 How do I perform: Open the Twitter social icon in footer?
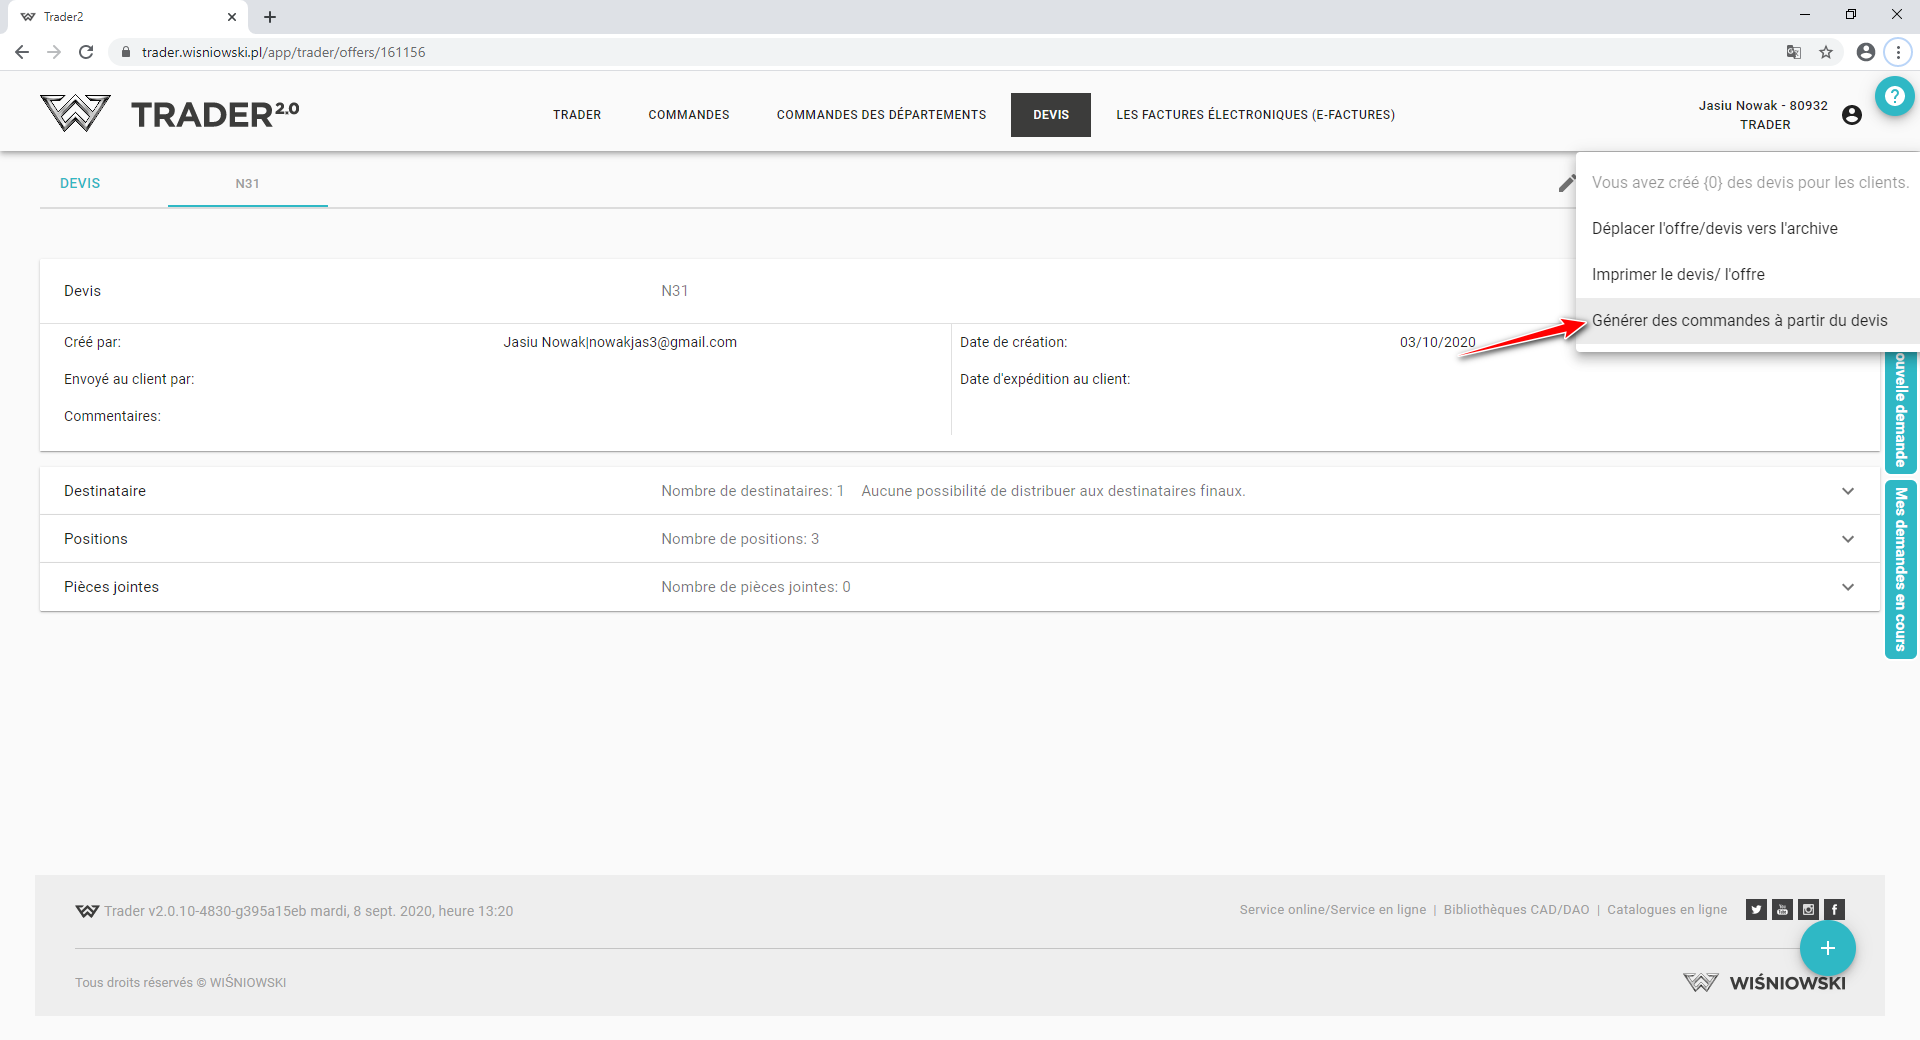pos(1756,909)
